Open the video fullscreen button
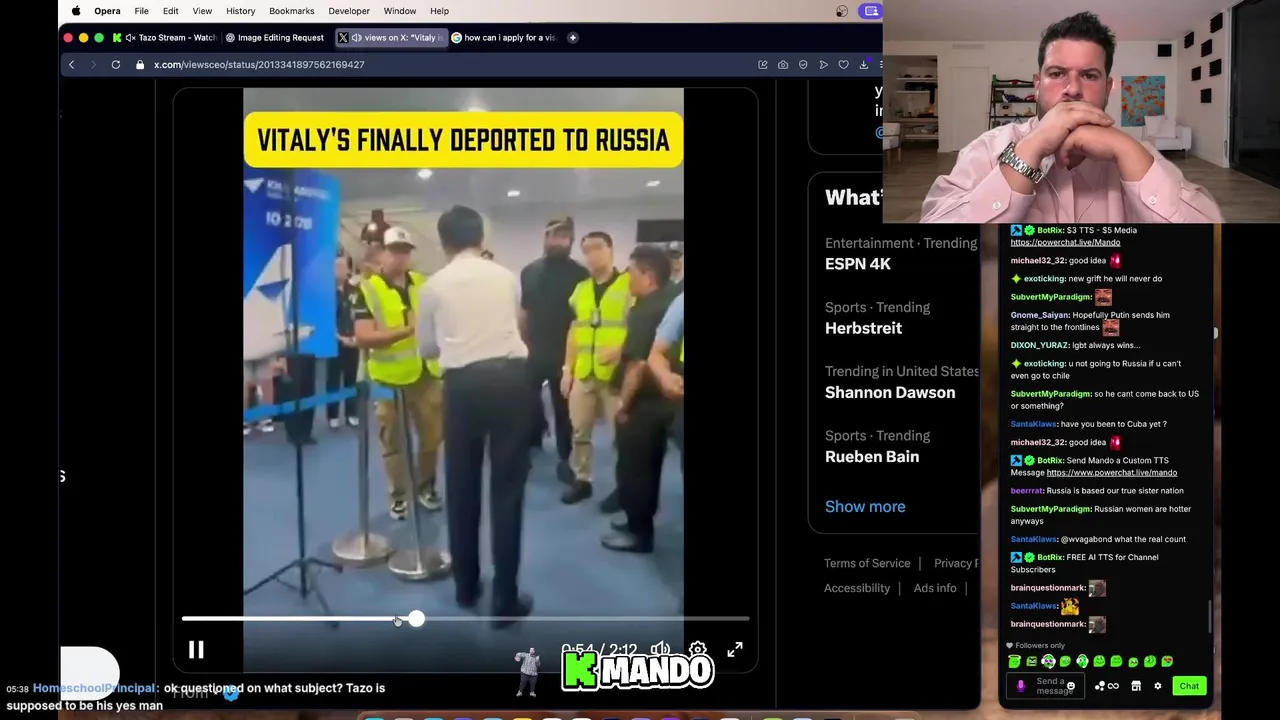 735,650
